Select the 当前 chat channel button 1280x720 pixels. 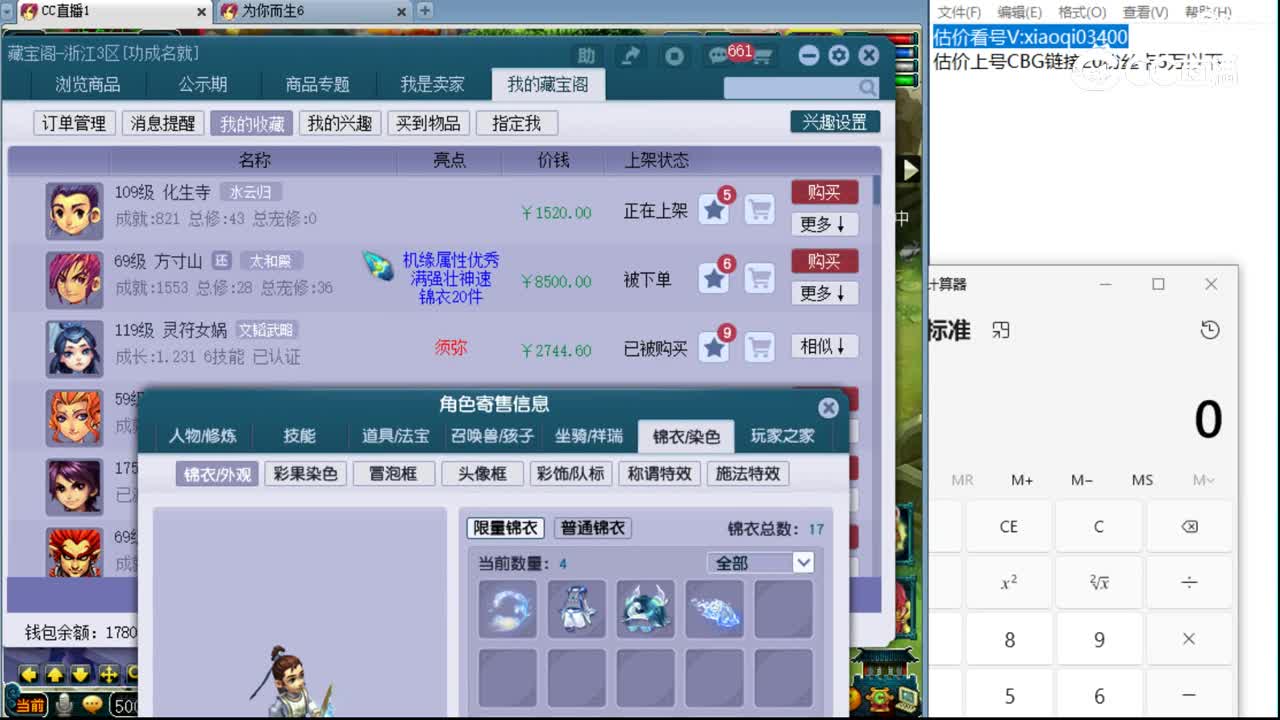point(31,705)
